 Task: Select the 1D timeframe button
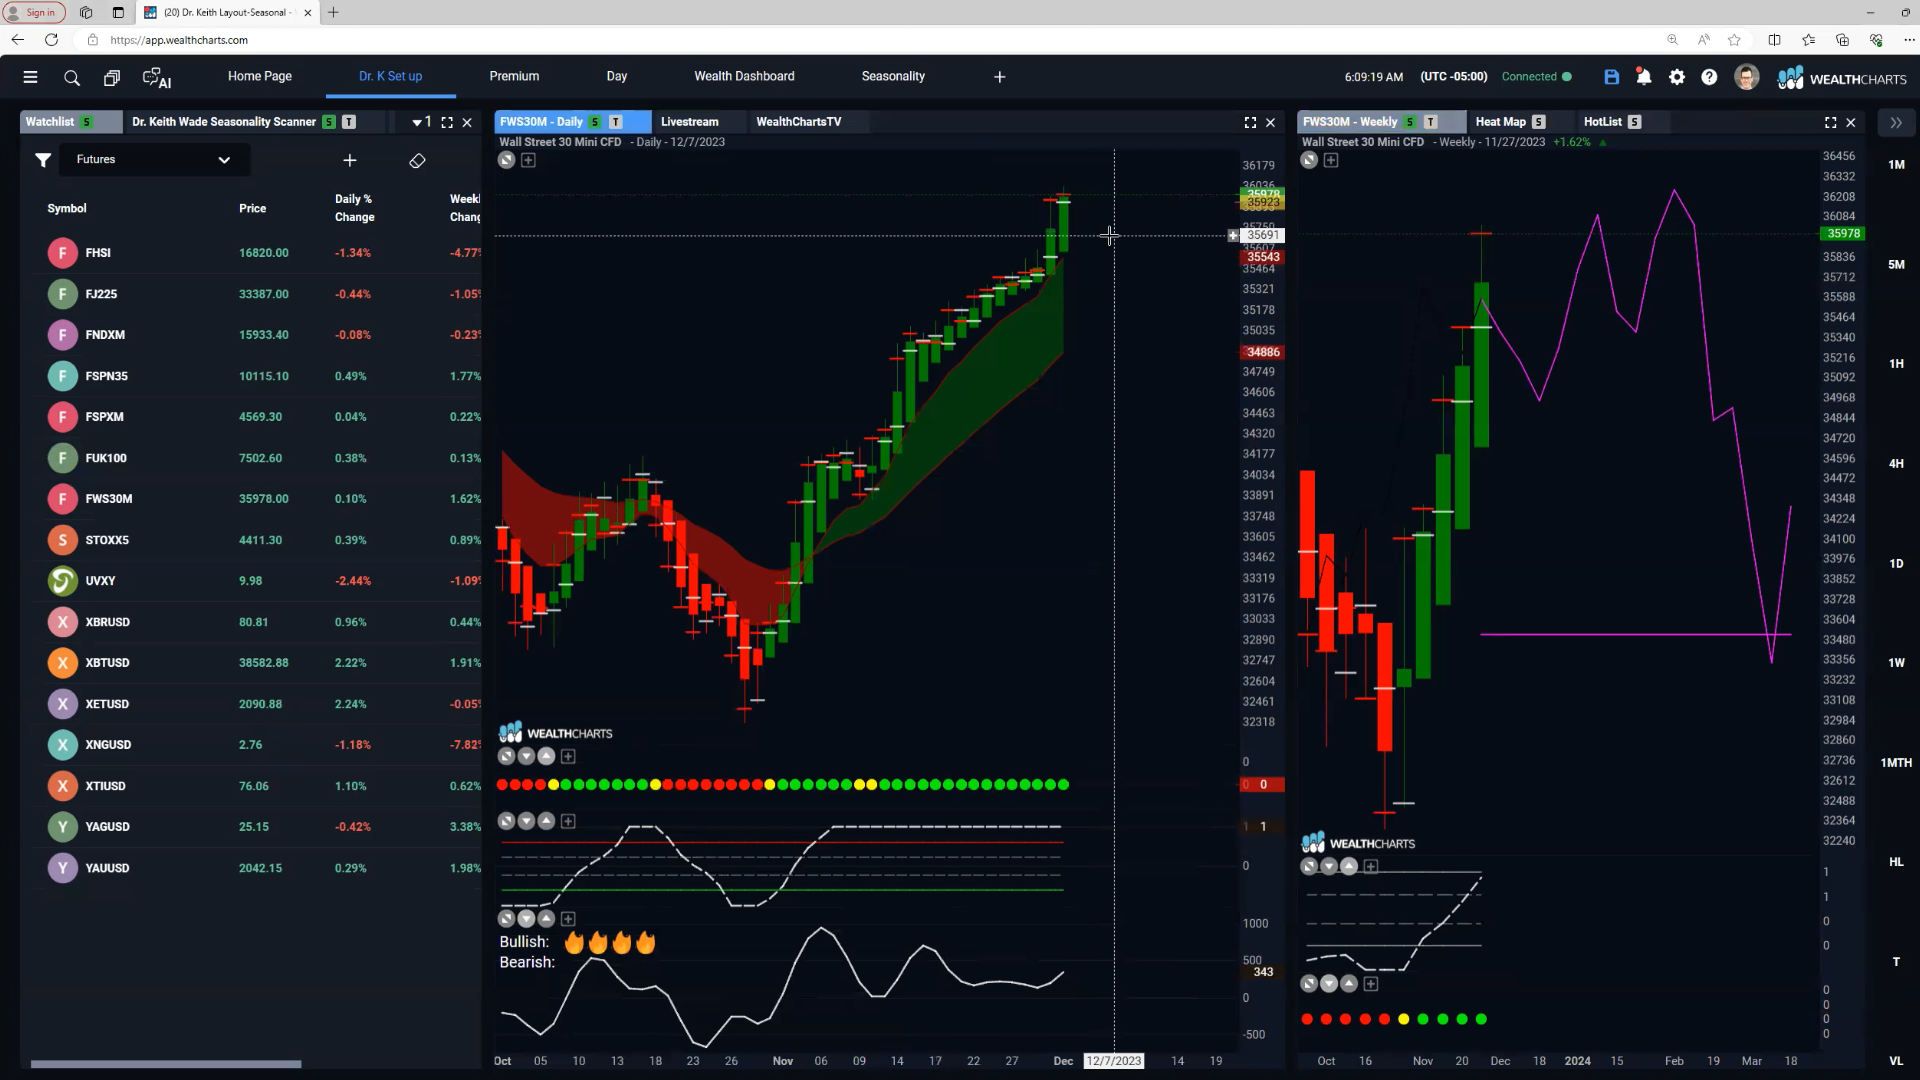click(x=1896, y=564)
